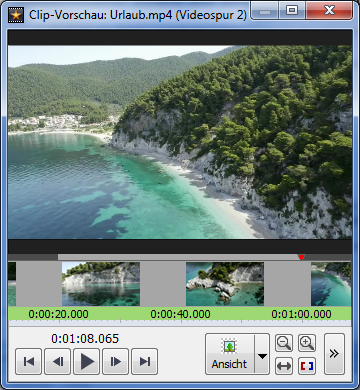Image resolution: width=360 pixels, height=390 pixels.
Task: Click the red playhead marker
Action: pos(301,258)
